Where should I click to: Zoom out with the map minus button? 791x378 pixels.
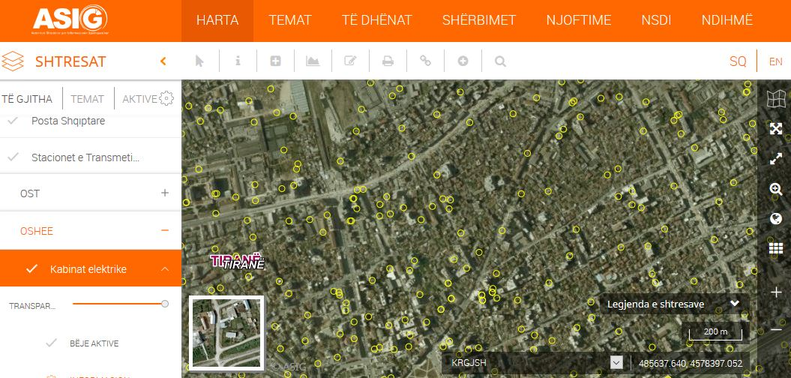[776, 330]
